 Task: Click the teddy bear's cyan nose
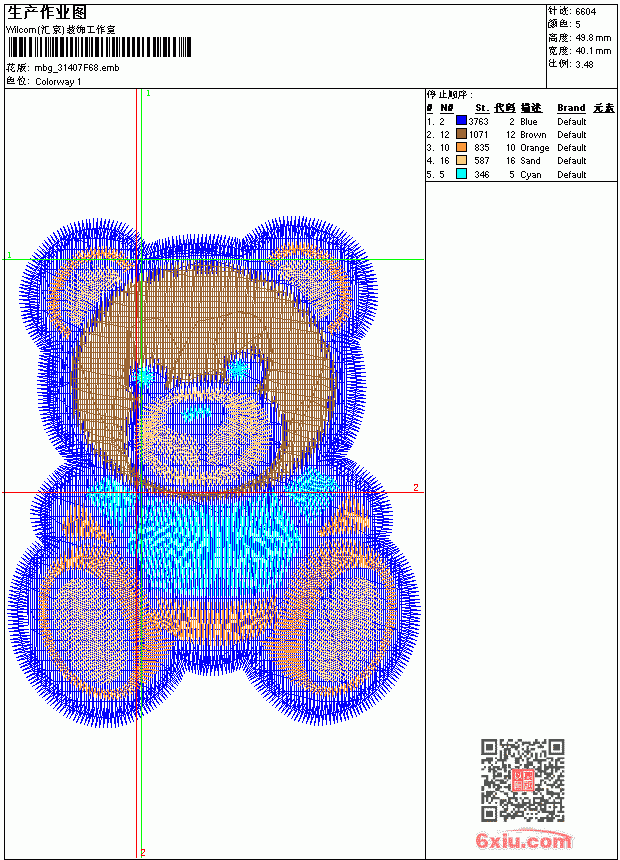[196, 412]
